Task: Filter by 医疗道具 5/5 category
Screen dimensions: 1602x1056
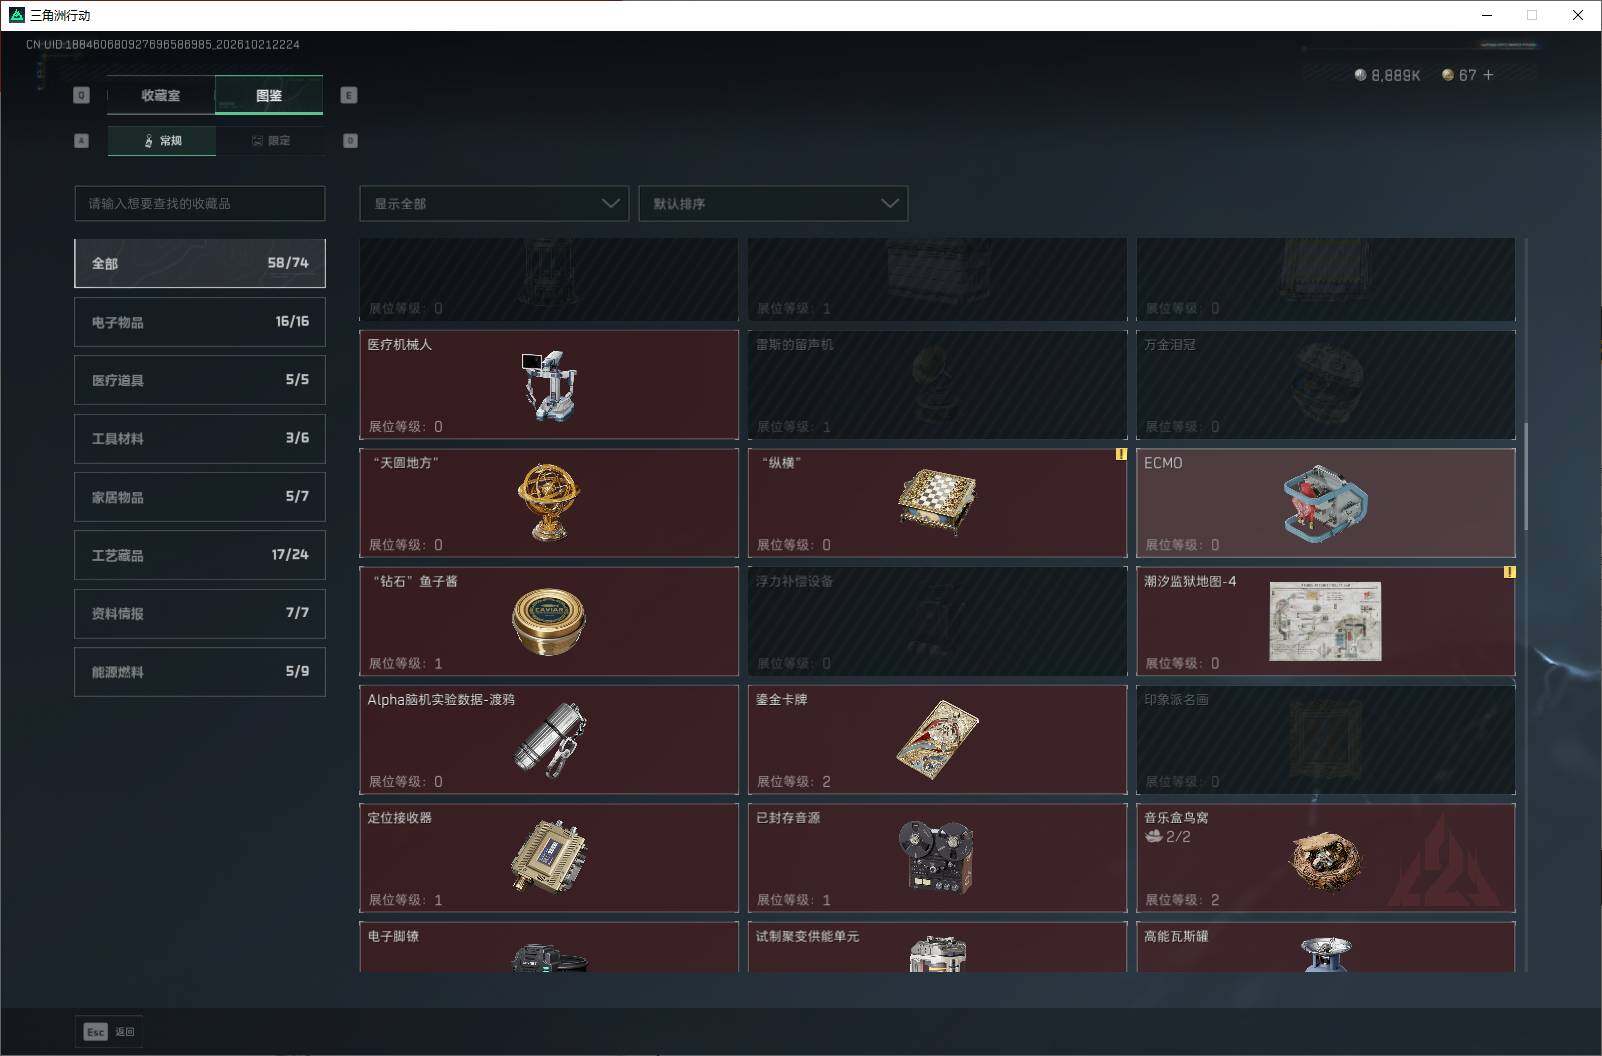Action: tap(200, 380)
